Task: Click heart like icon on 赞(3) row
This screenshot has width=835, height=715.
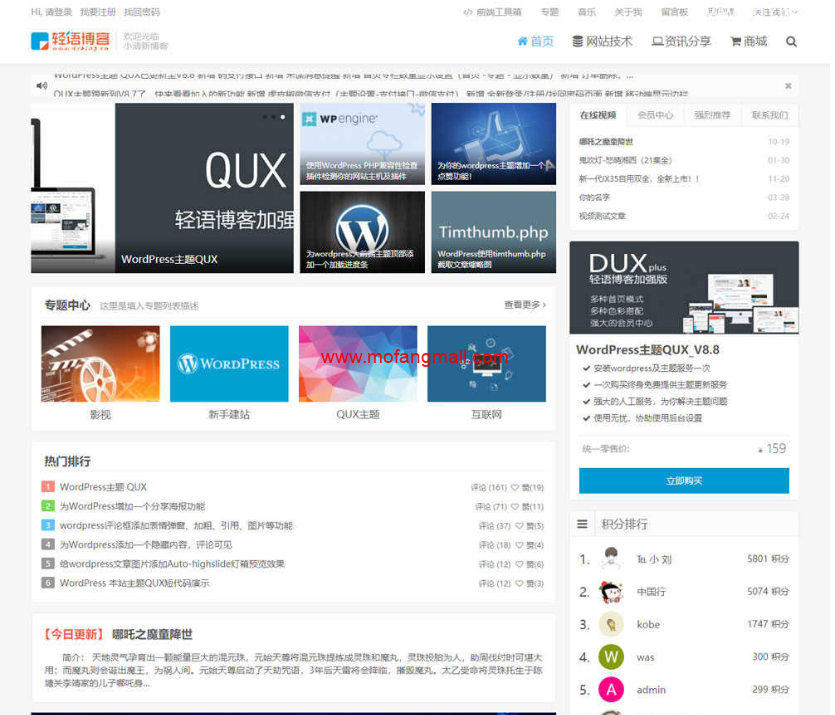Action: (x=519, y=583)
